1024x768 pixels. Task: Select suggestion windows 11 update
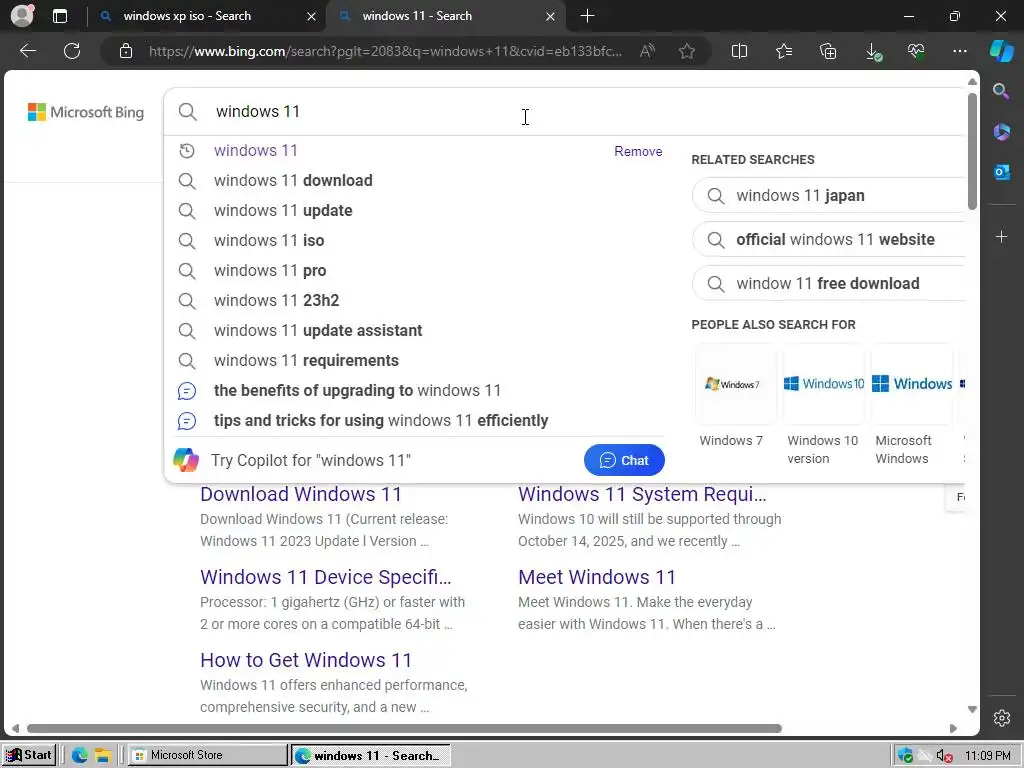click(283, 210)
